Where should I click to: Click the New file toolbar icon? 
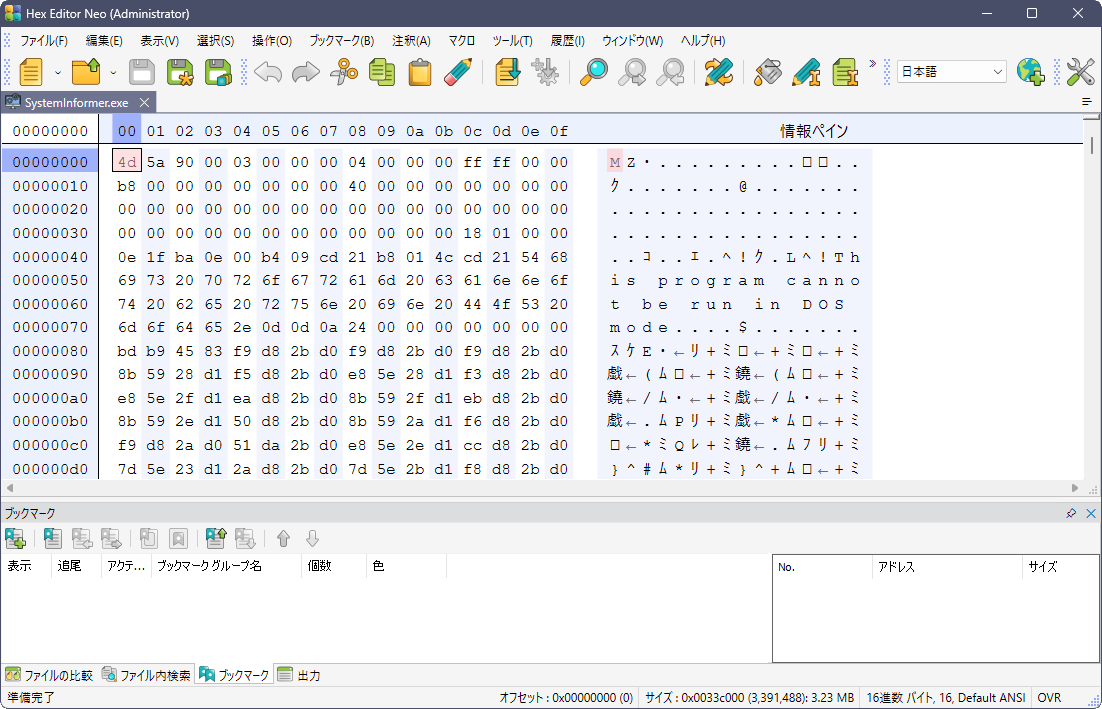31,72
